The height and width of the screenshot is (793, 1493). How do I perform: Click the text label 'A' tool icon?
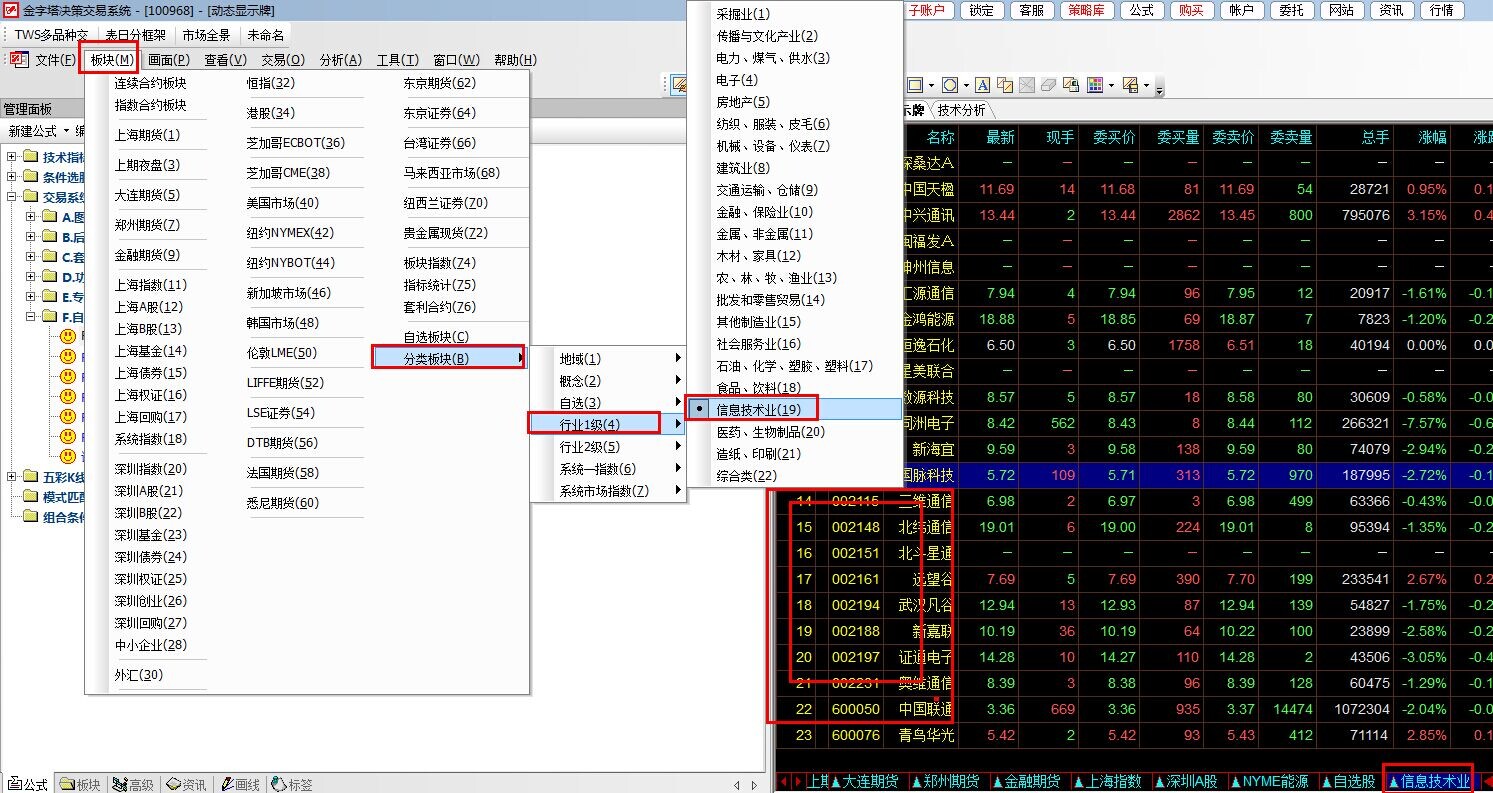(x=983, y=85)
